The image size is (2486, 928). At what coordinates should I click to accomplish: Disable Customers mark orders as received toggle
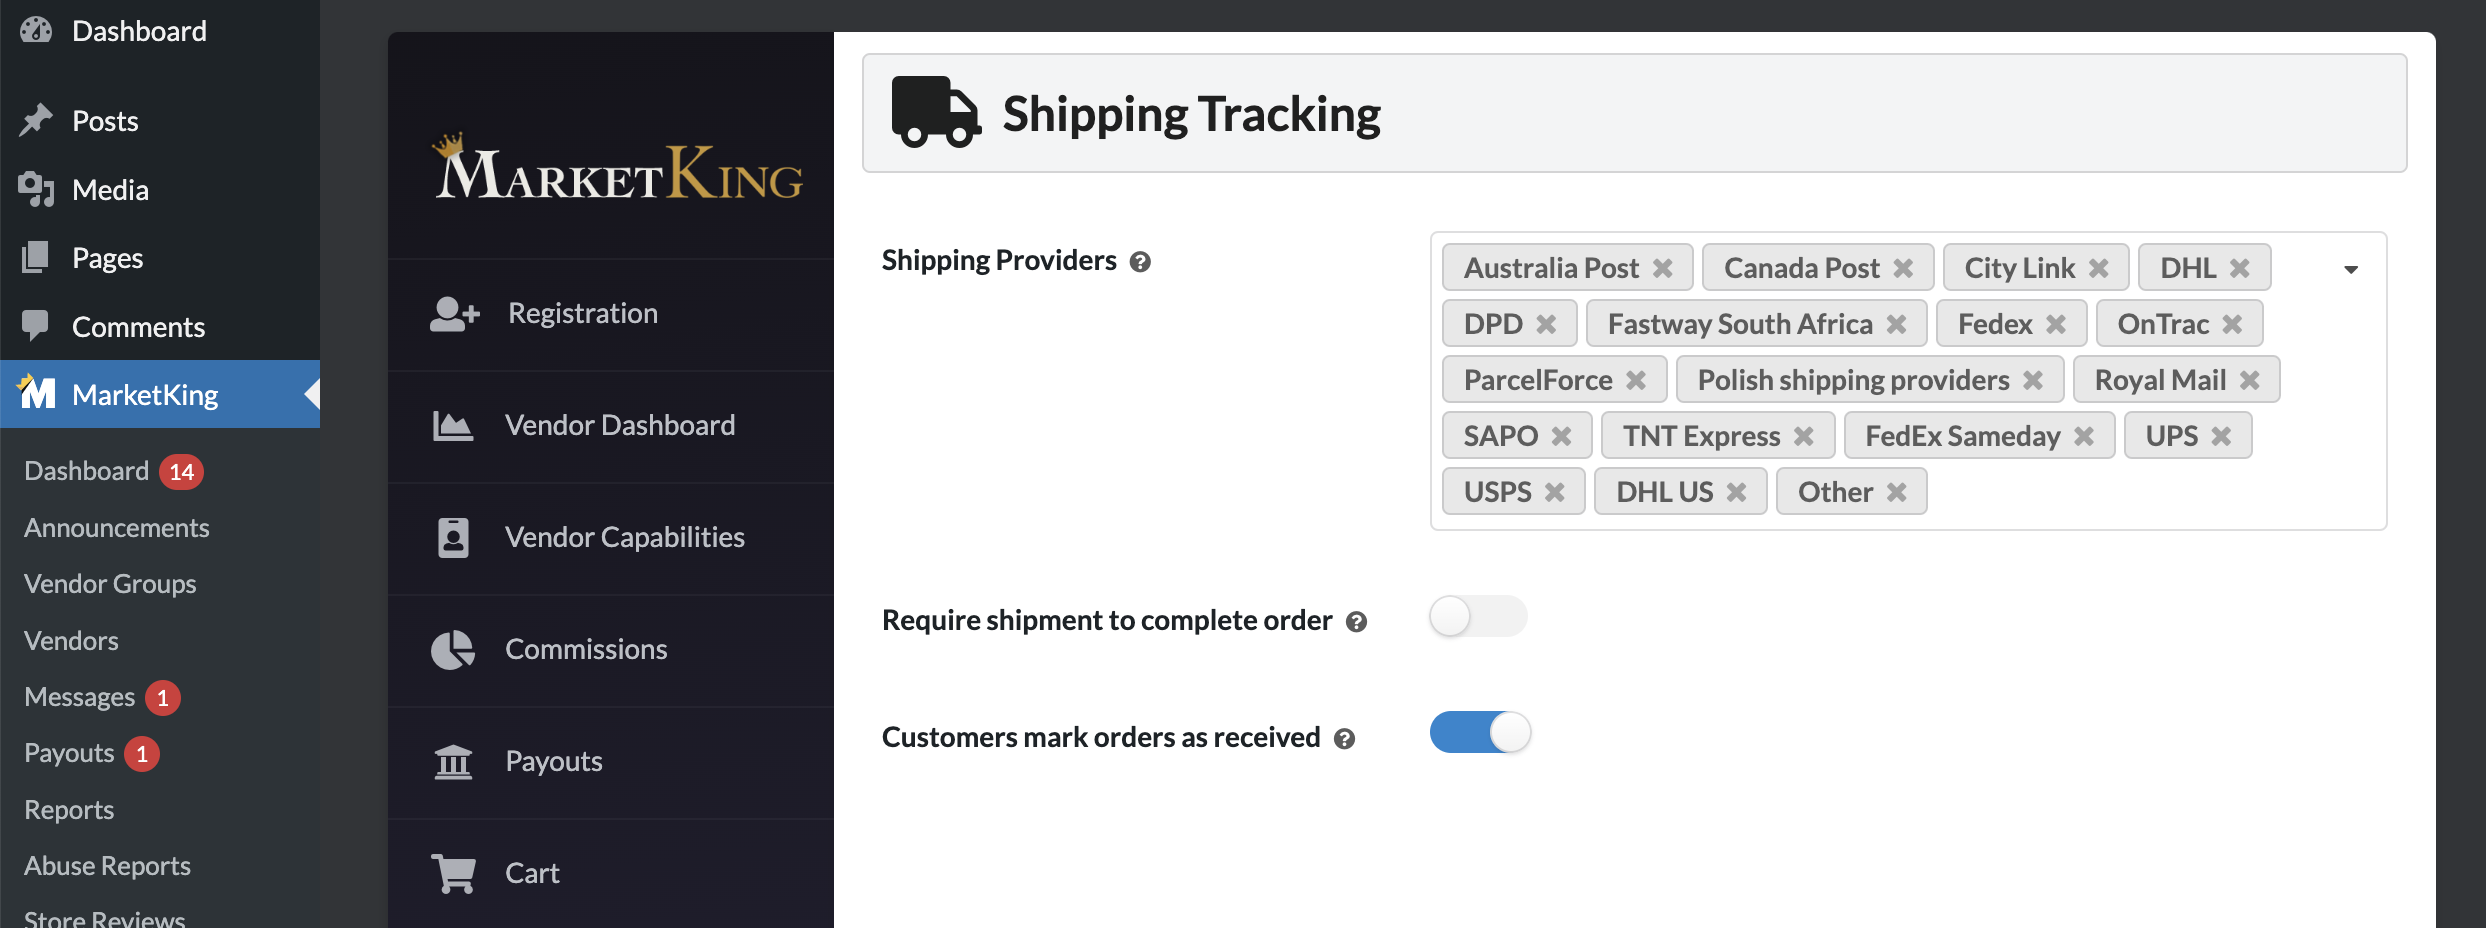[x=1480, y=732]
